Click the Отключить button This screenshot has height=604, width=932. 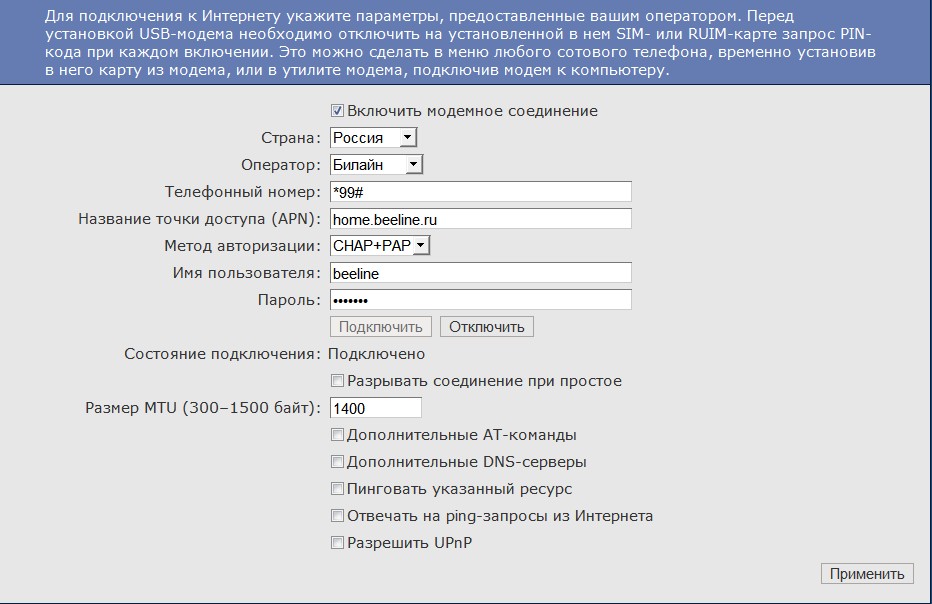pos(487,327)
